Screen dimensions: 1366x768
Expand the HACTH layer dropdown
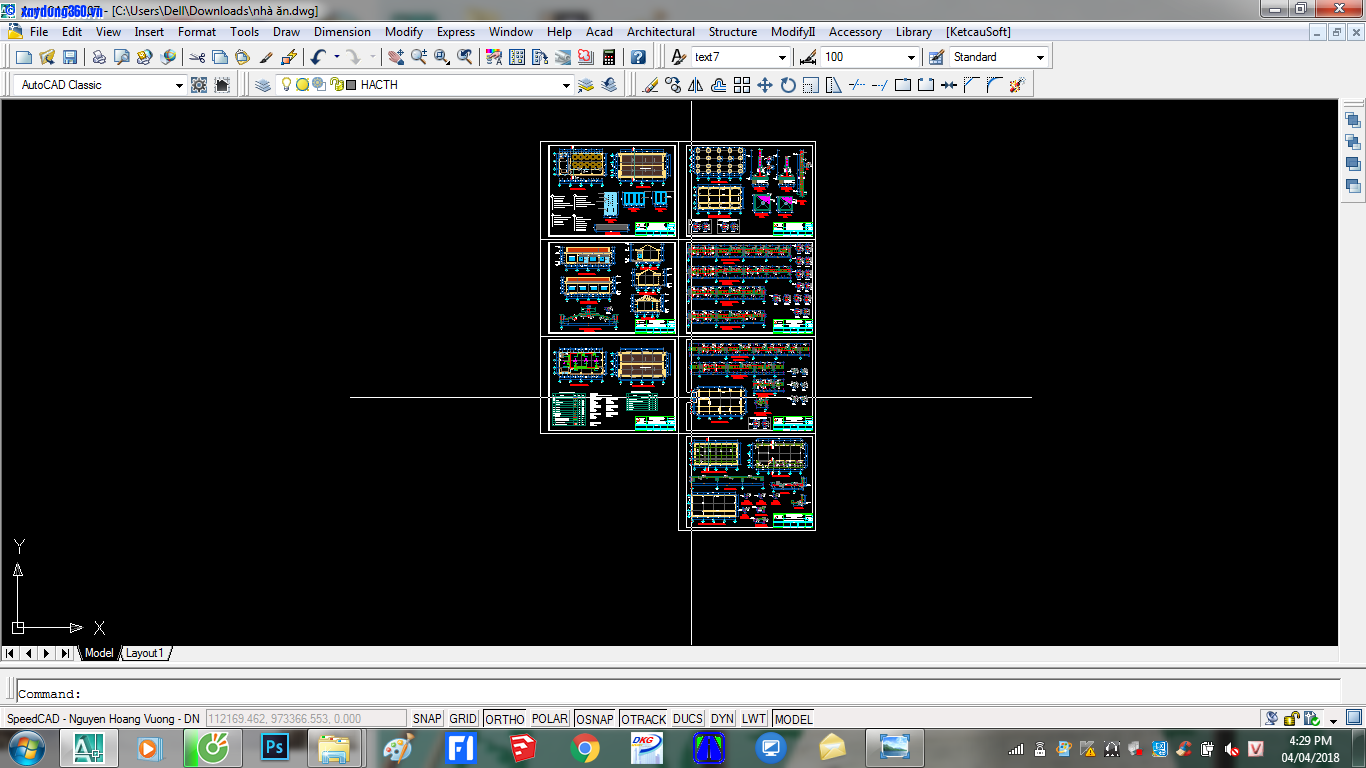click(566, 85)
